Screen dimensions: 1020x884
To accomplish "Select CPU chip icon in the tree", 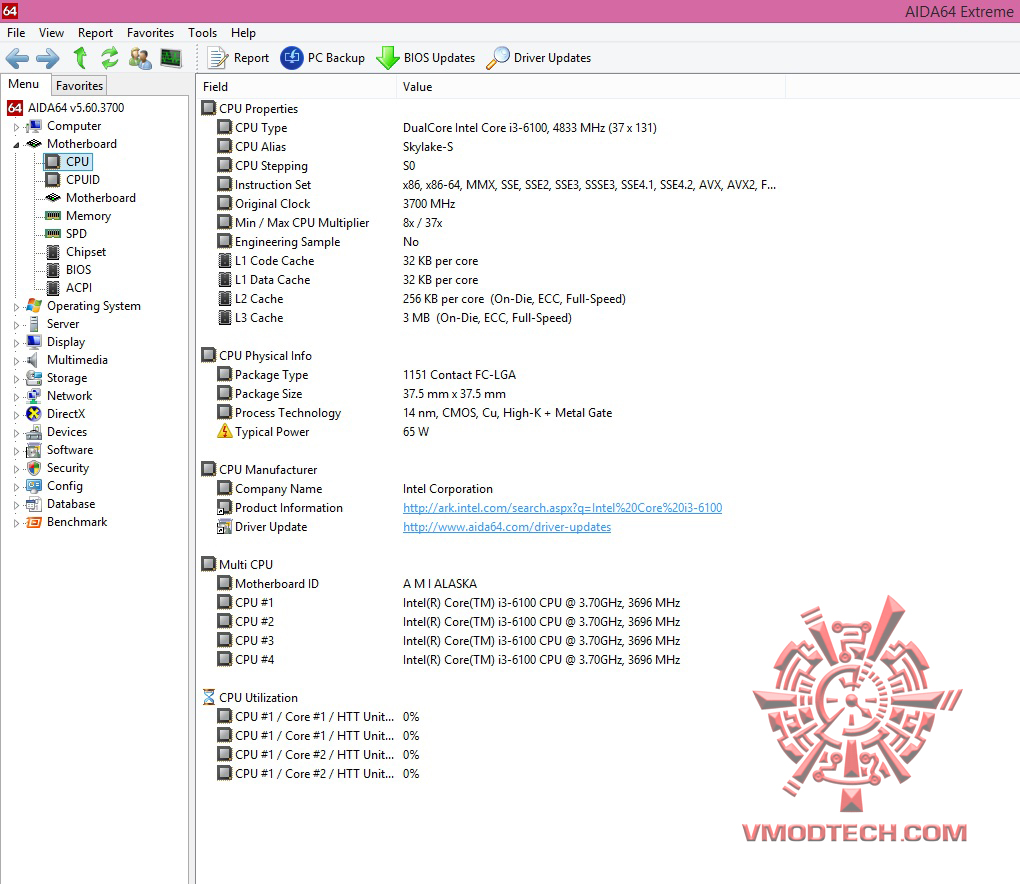I will click(x=53, y=161).
